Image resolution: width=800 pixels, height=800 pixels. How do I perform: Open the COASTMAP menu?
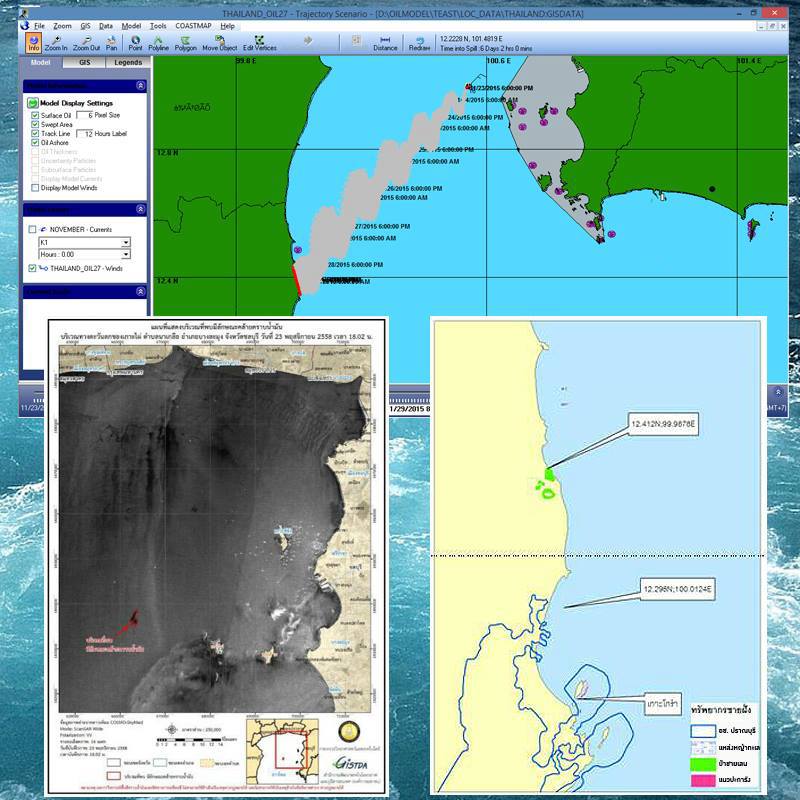point(193,26)
